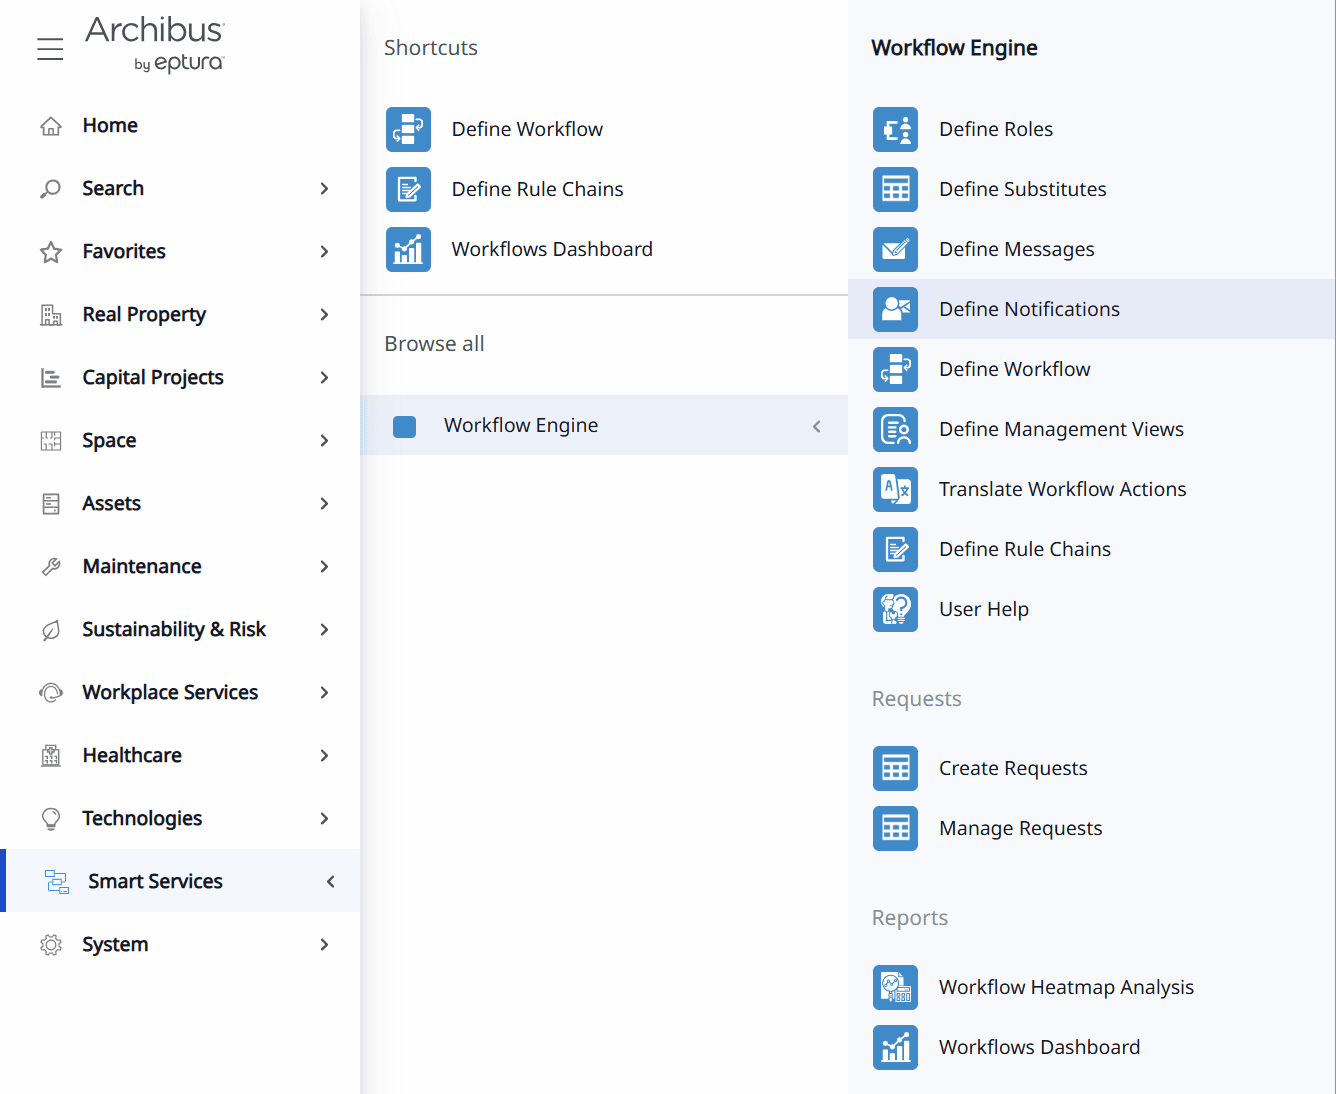The image size is (1336, 1094).
Task: Click the Workflow Heatmap Analysis icon
Action: pyautogui.click(x=895, y=987)
